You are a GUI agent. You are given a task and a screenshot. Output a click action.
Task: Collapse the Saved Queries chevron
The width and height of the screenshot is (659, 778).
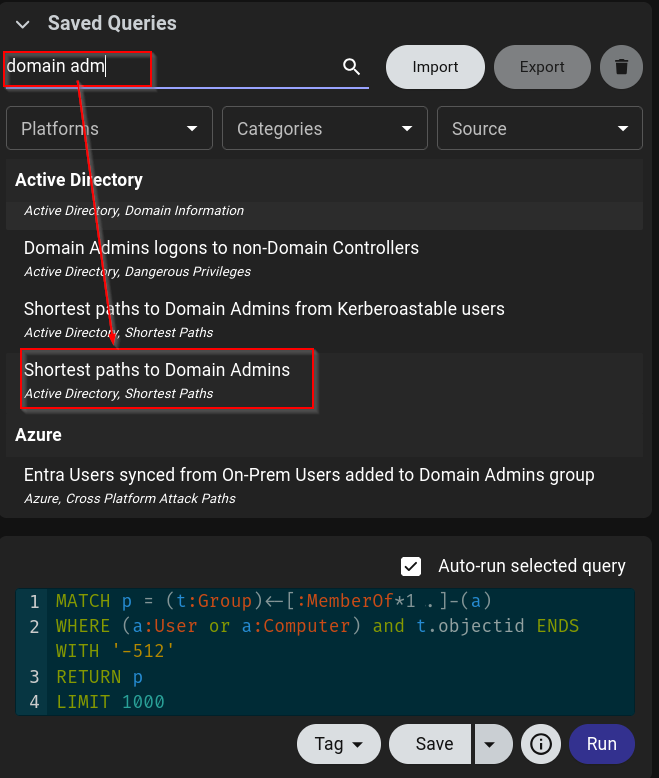point(23,24)
